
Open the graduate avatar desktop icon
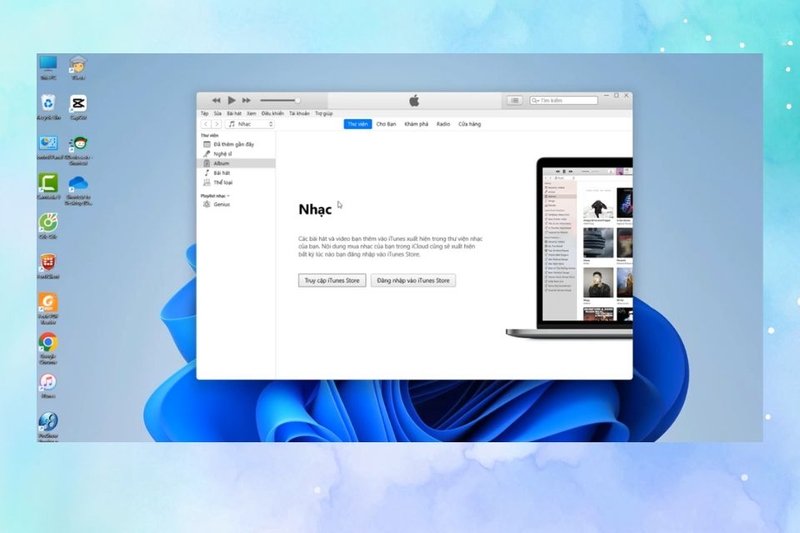(x=78, y=68)
